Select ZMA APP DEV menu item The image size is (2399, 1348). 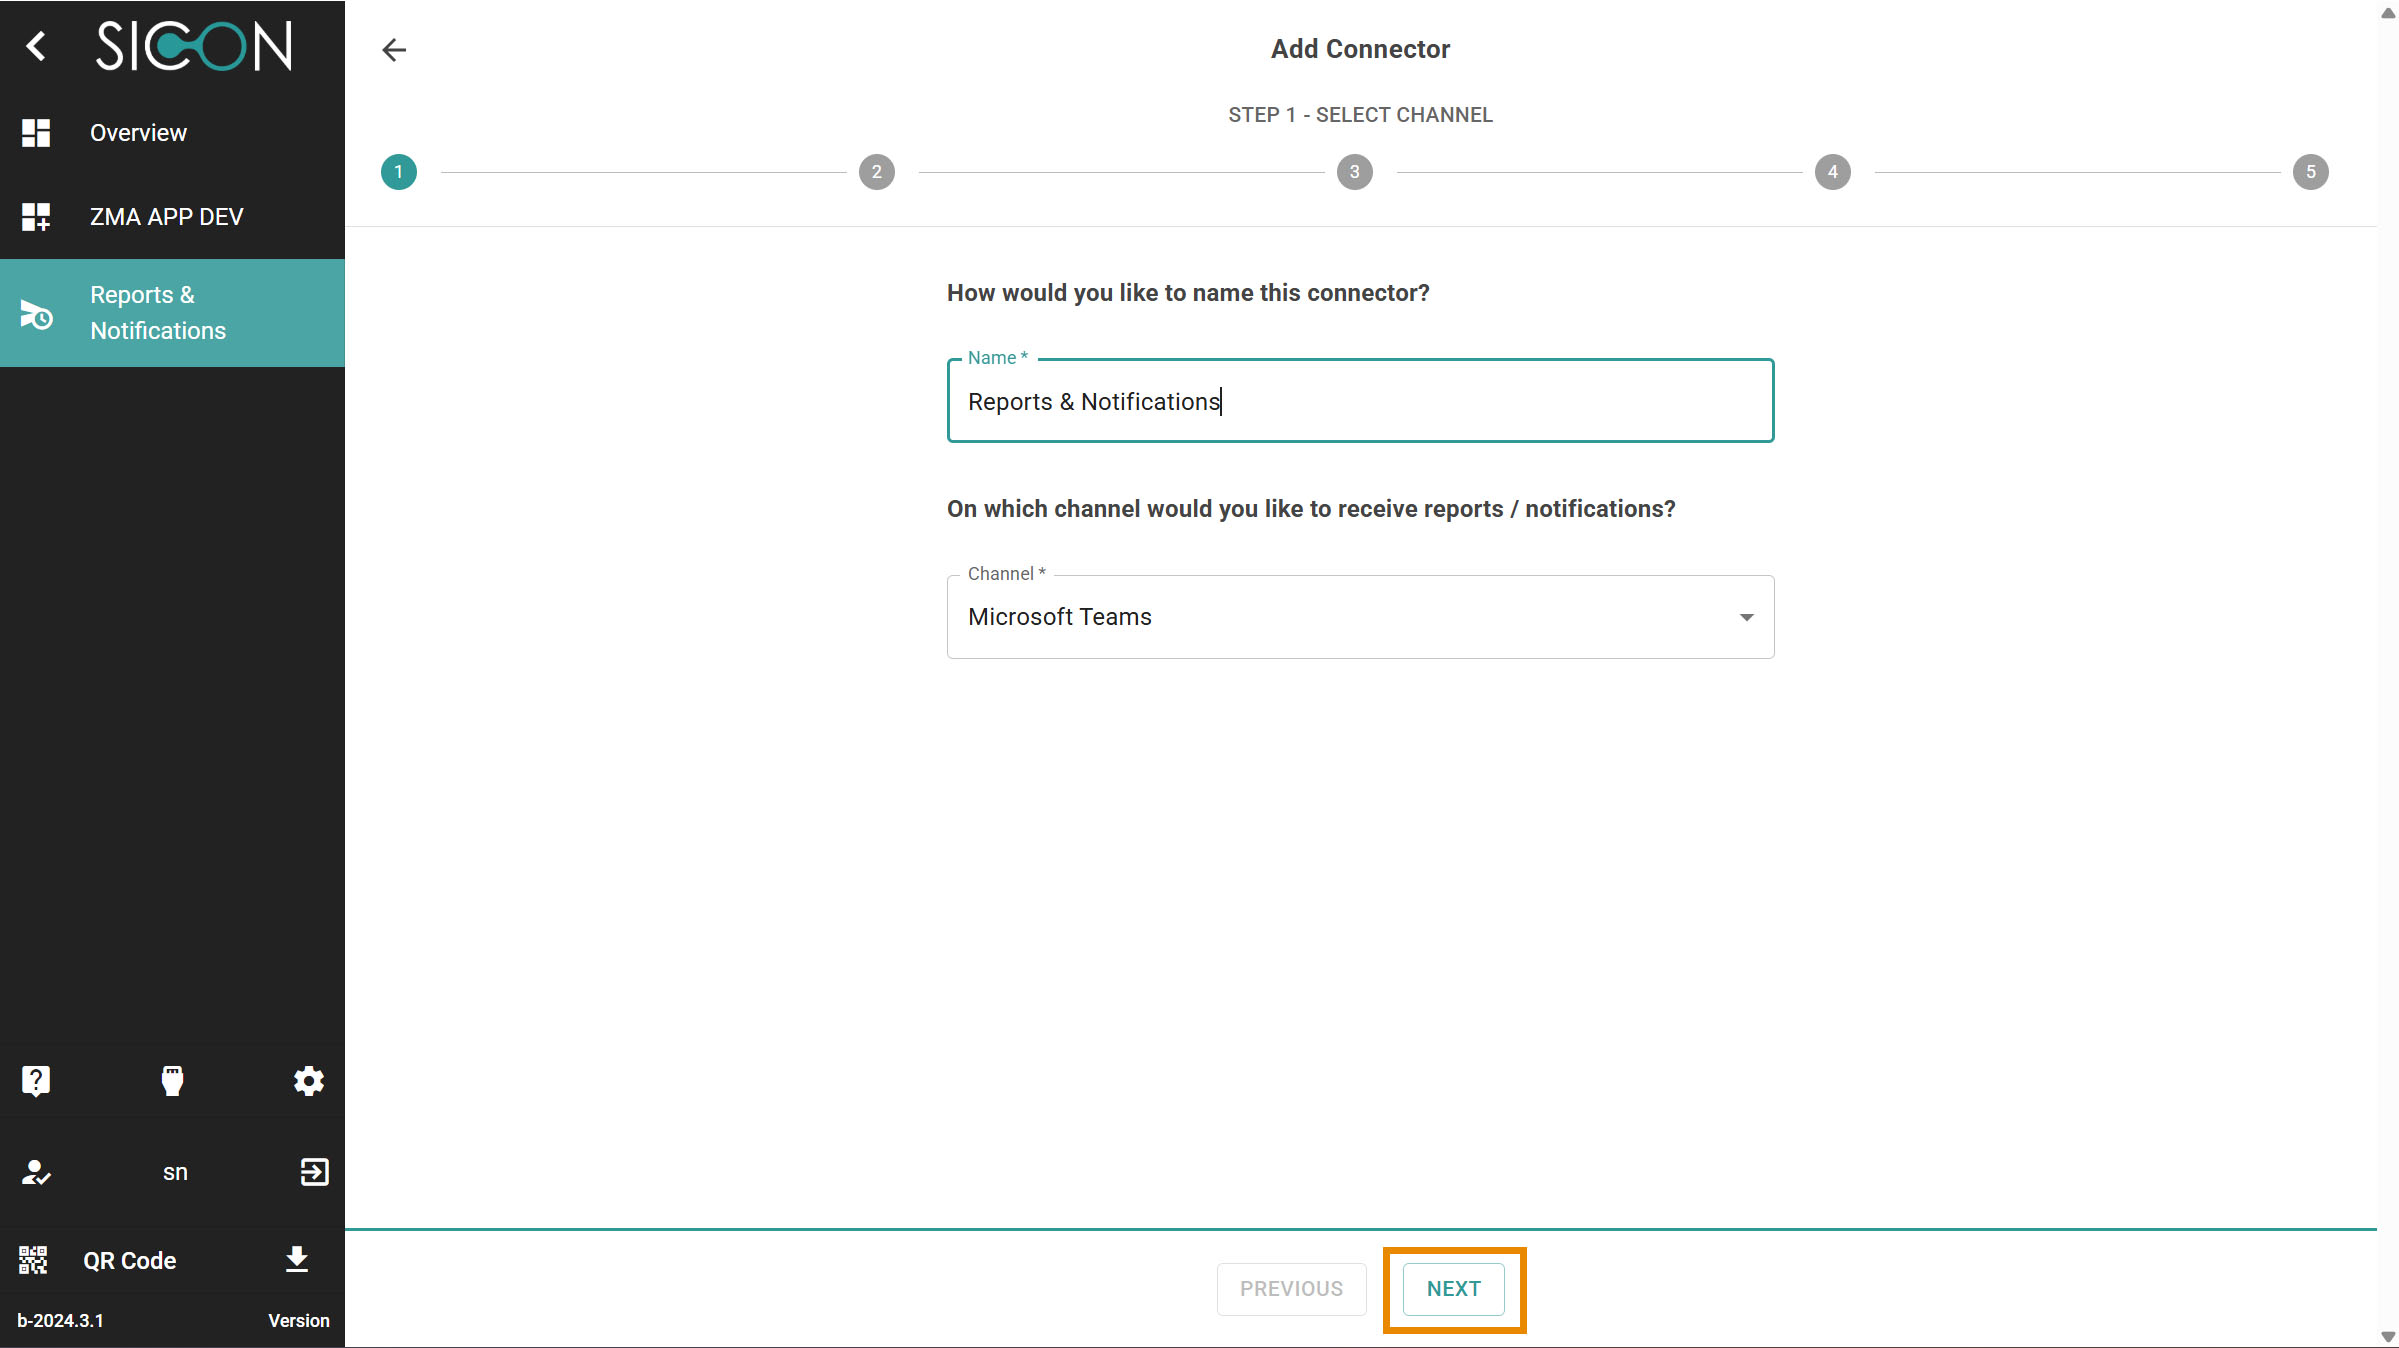pyautogui.click(x=166, y=217)
